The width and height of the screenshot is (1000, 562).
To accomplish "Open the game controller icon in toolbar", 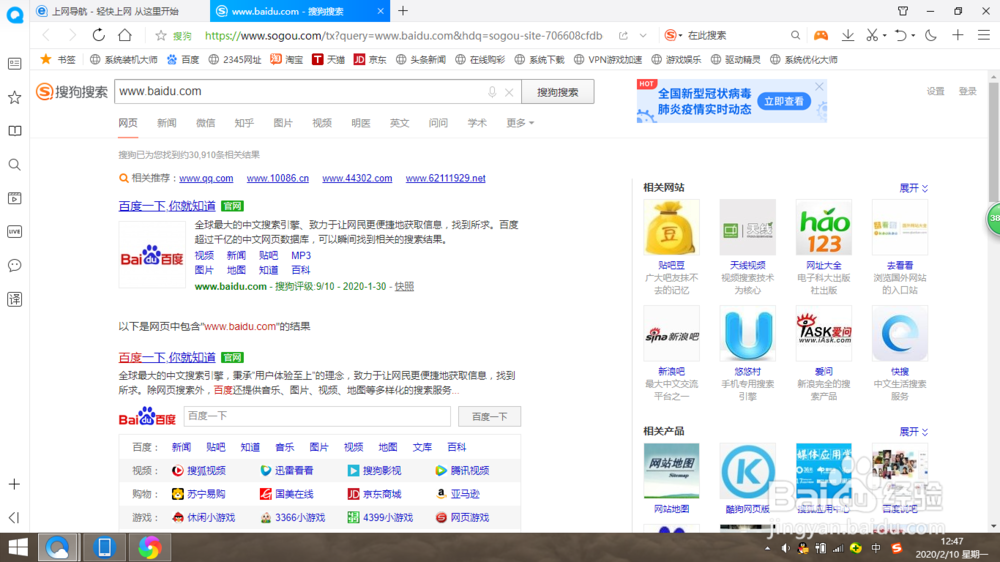I will [821, 36].
